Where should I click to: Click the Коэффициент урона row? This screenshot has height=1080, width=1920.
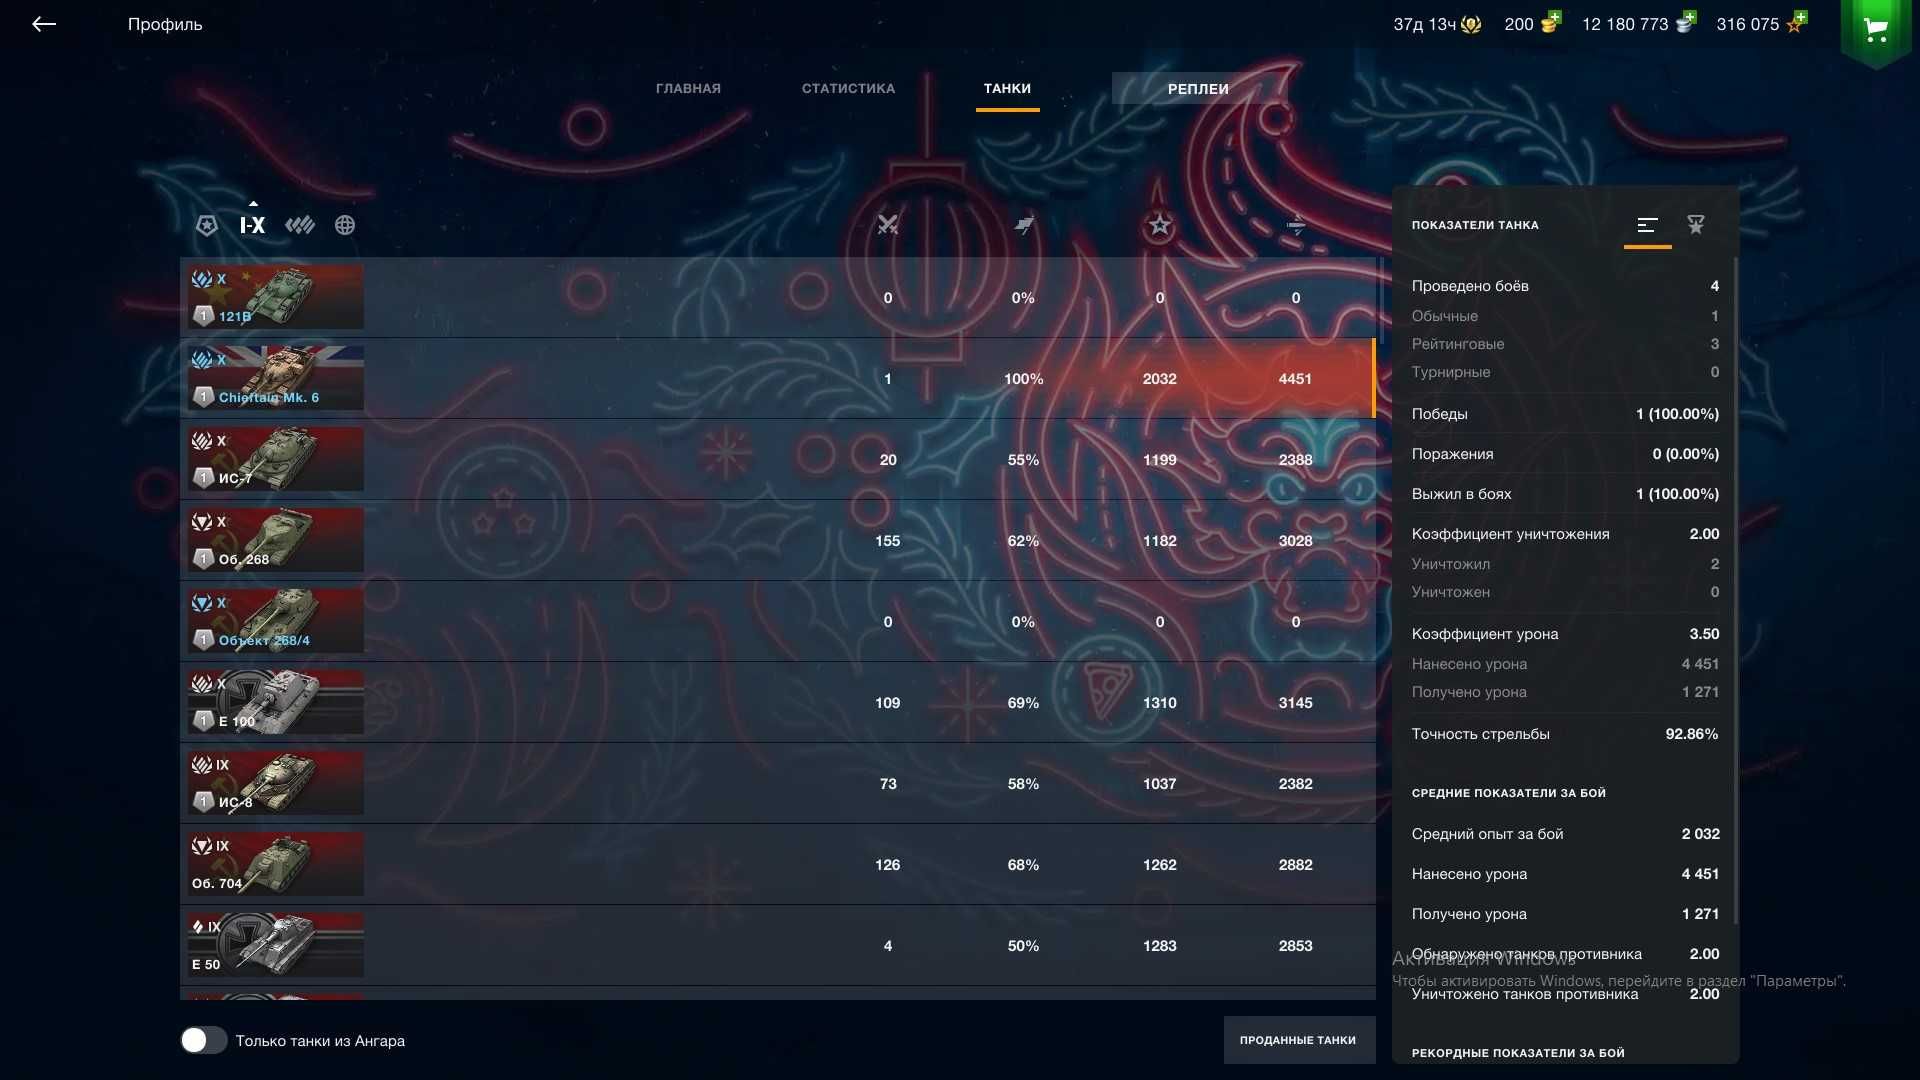pos(1565,634)
